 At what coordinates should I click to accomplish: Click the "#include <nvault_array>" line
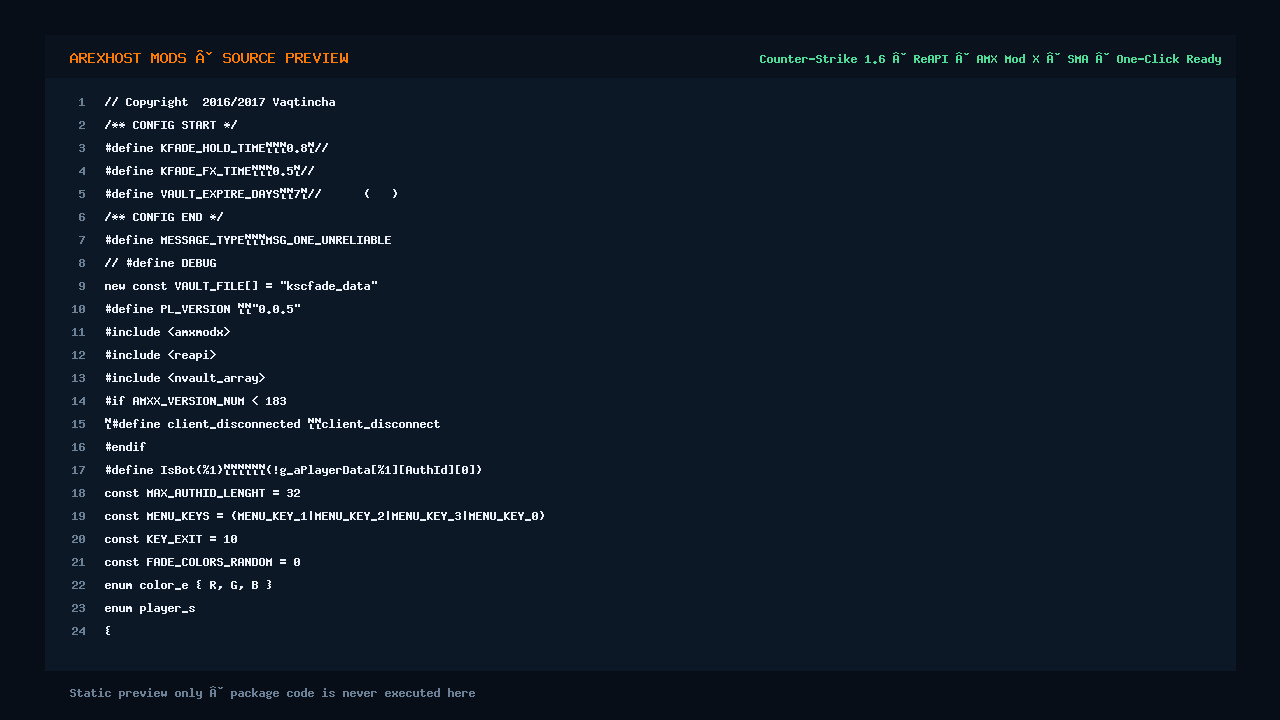click(x=185, y=378)
